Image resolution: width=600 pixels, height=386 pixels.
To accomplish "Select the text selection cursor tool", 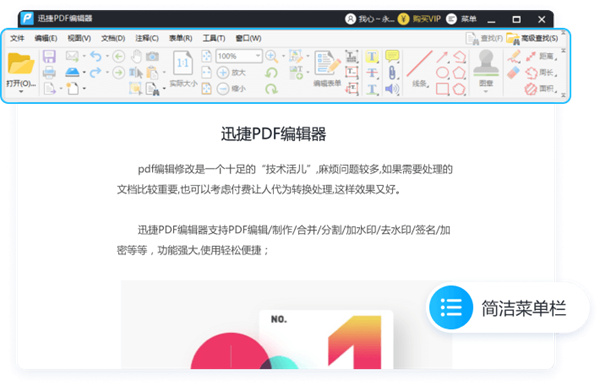I will pyautogui.click(x=136, y=72).
